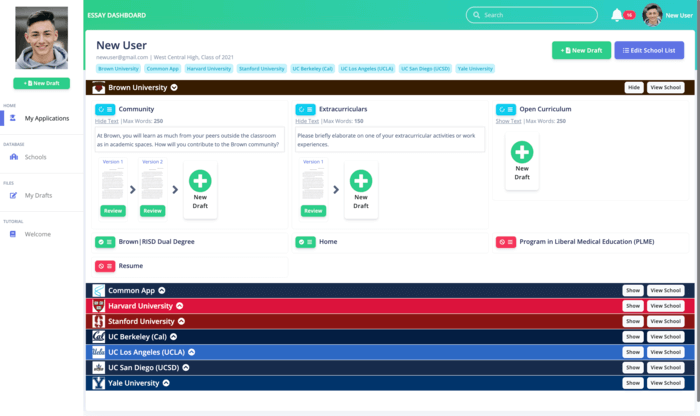Select Brown University school tag

click(x=118, y=69)
